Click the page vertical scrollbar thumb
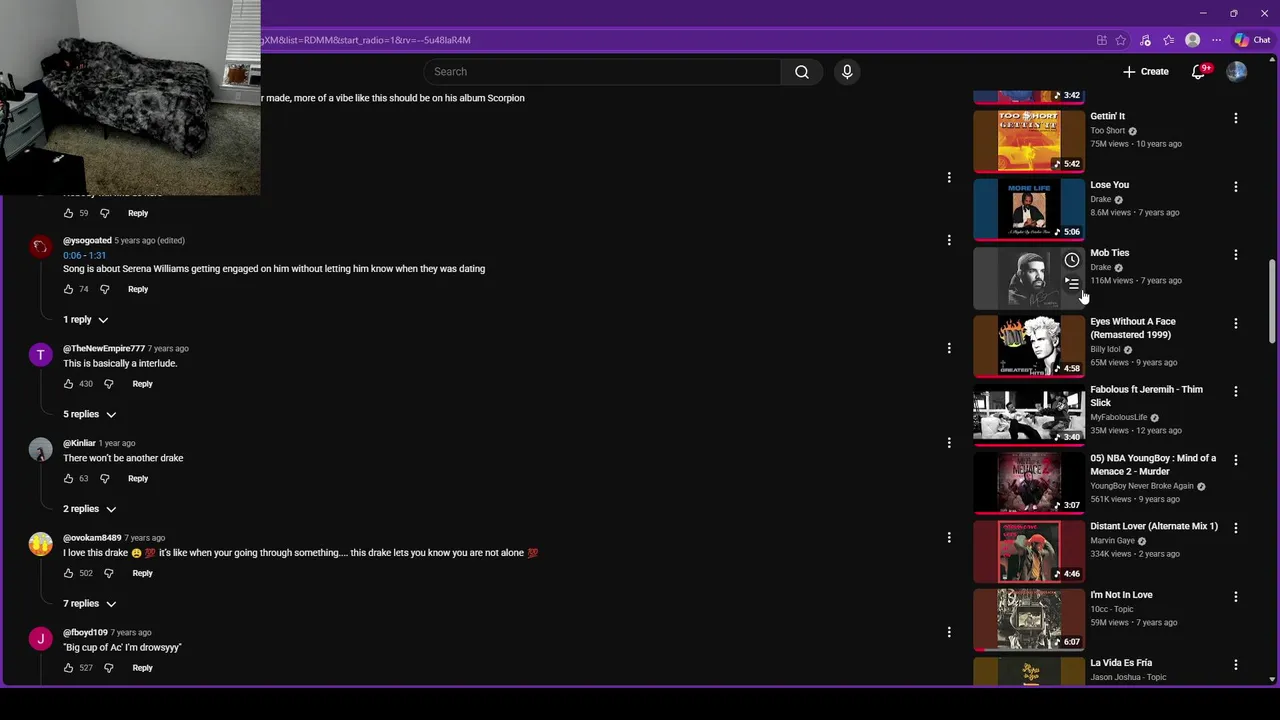The height and width of the screenshot is (720, 1280). point(1272,300)
